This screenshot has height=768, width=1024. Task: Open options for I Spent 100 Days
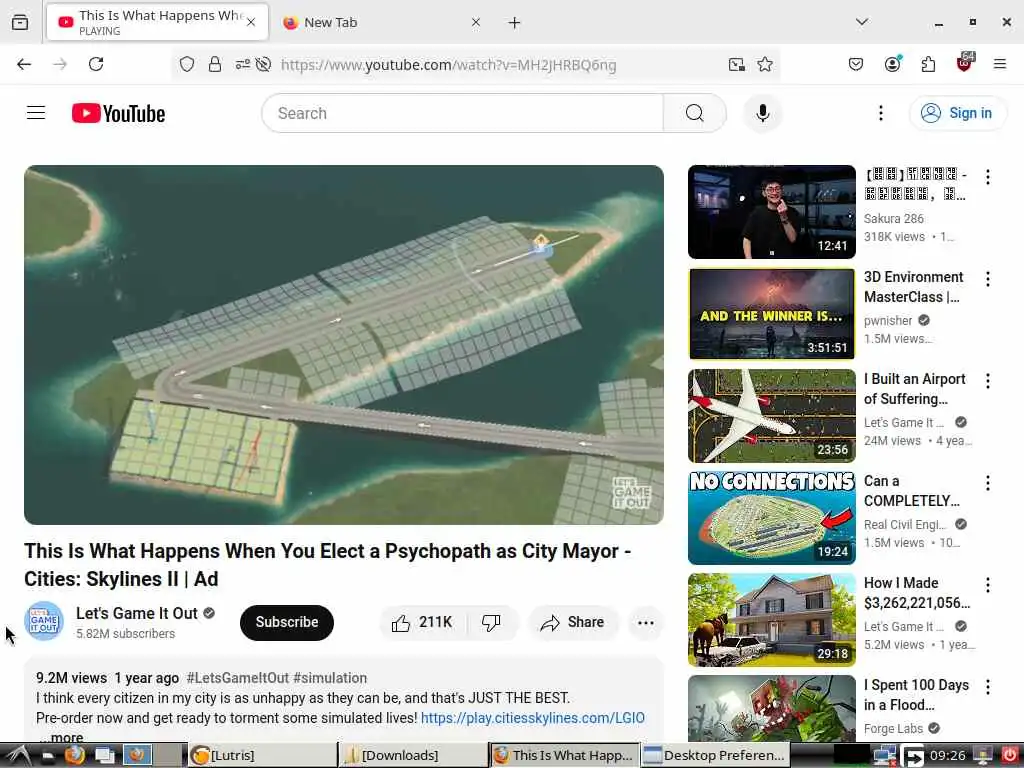987,686
